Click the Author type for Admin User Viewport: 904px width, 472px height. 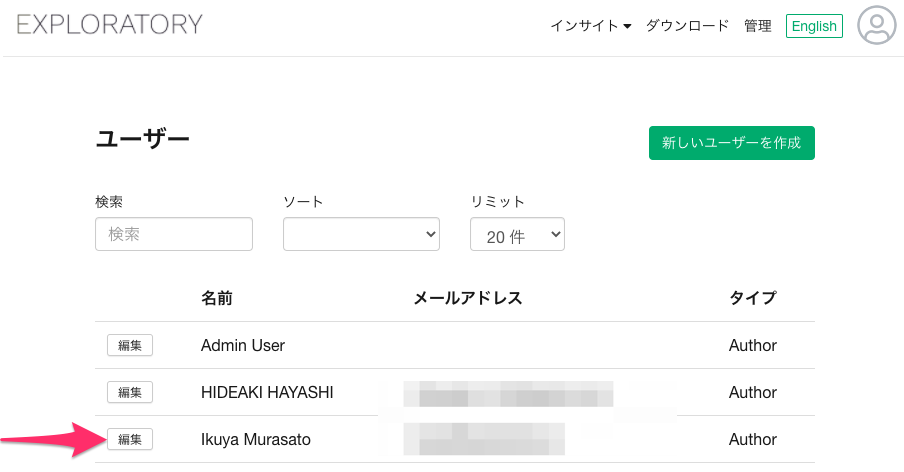[752, 345]
